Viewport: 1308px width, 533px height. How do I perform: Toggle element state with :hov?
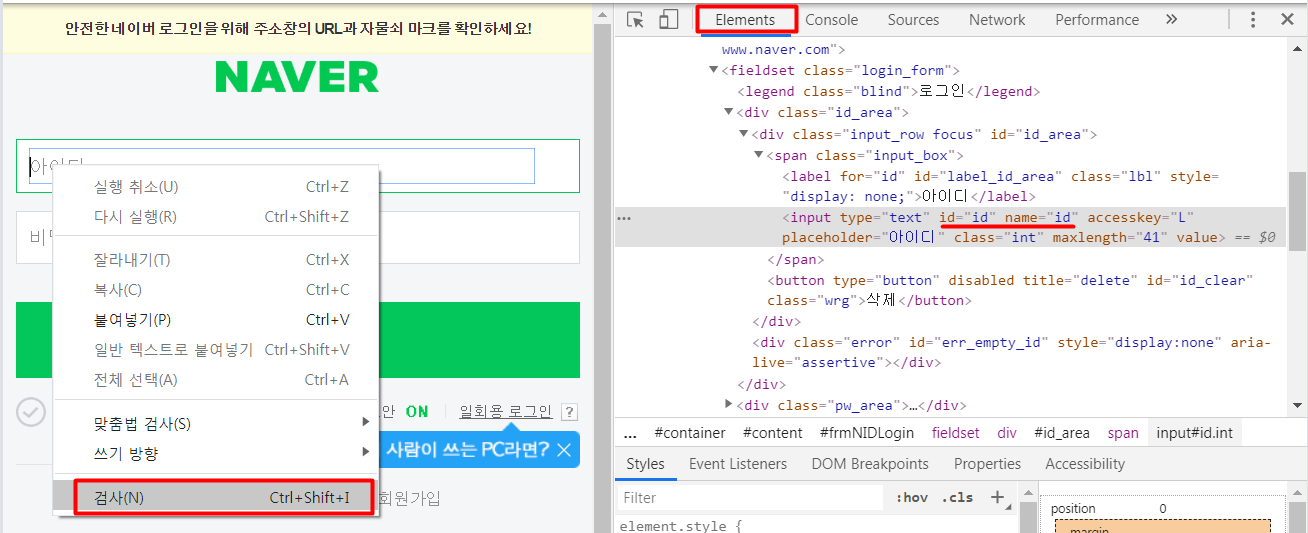coord(911,498)
